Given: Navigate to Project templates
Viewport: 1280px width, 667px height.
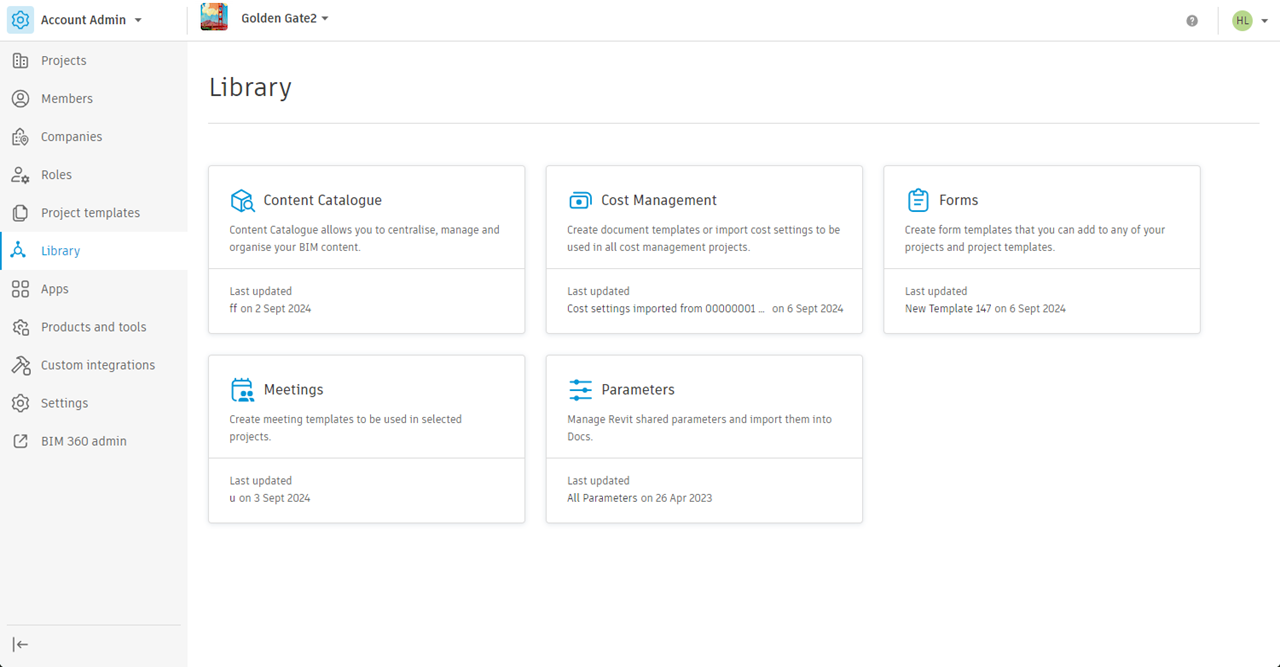Looking at the screenshot, I should (90, 213).
